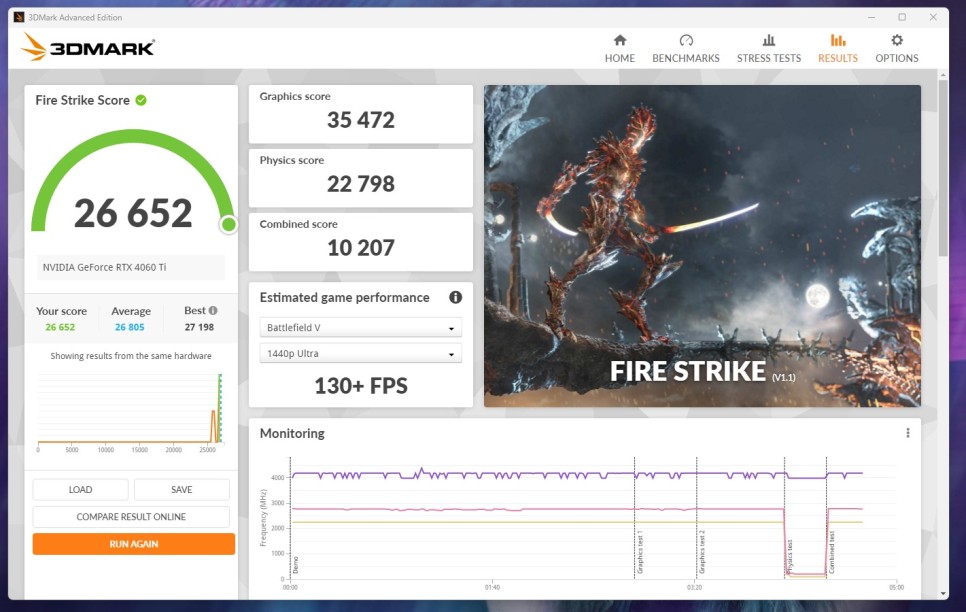This screenshot has width=966, height=612.
Task: Click the Average score 26 805
Action: tap(129, 327)
